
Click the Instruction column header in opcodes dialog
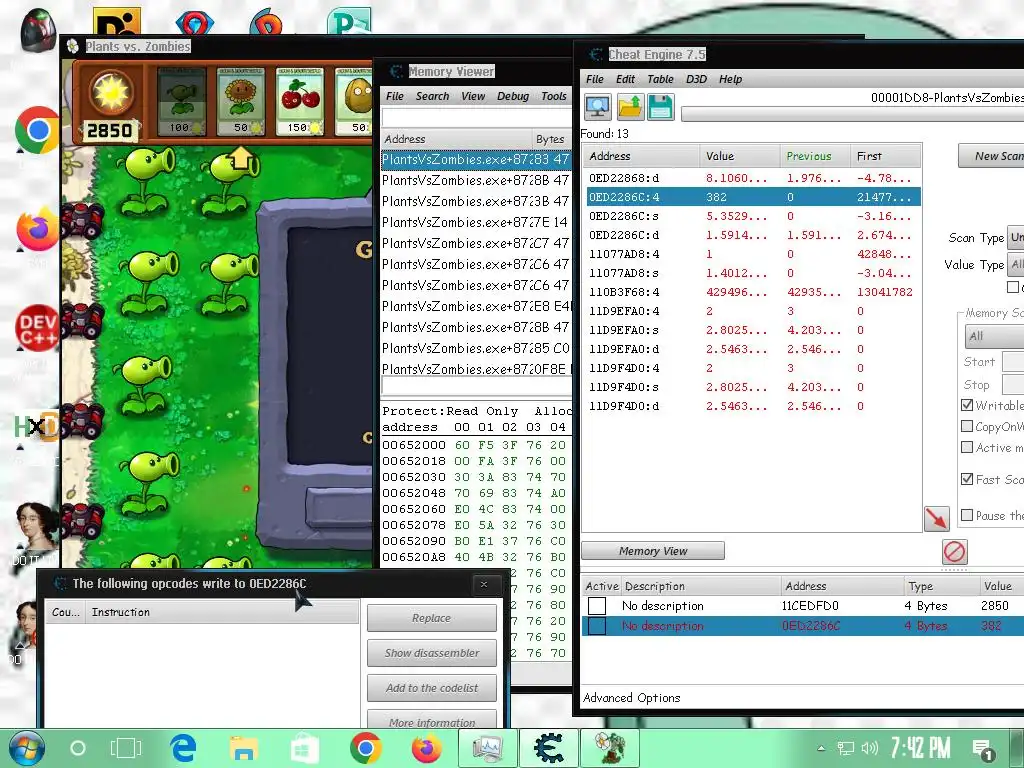pyautogui.click(x=222, y=612)
